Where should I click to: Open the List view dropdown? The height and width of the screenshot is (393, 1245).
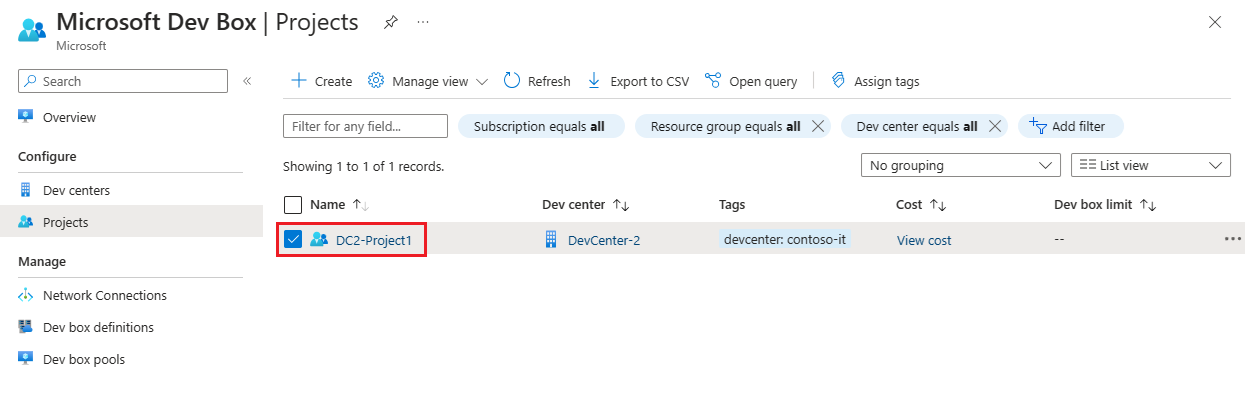point(1151,165)
